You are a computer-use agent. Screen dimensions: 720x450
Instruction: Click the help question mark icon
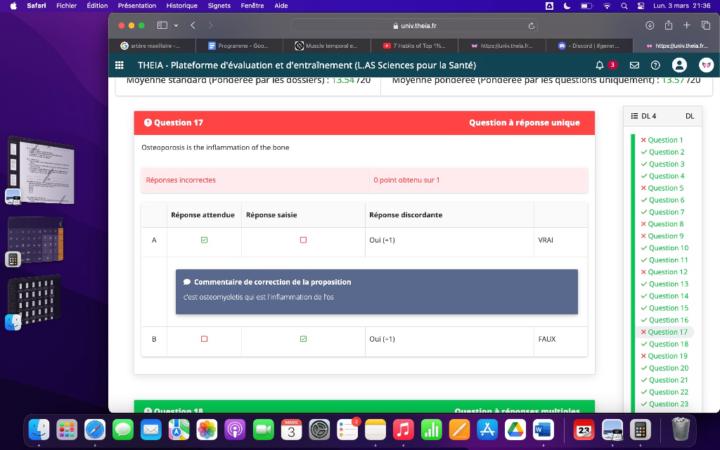(x=656, y=65)
